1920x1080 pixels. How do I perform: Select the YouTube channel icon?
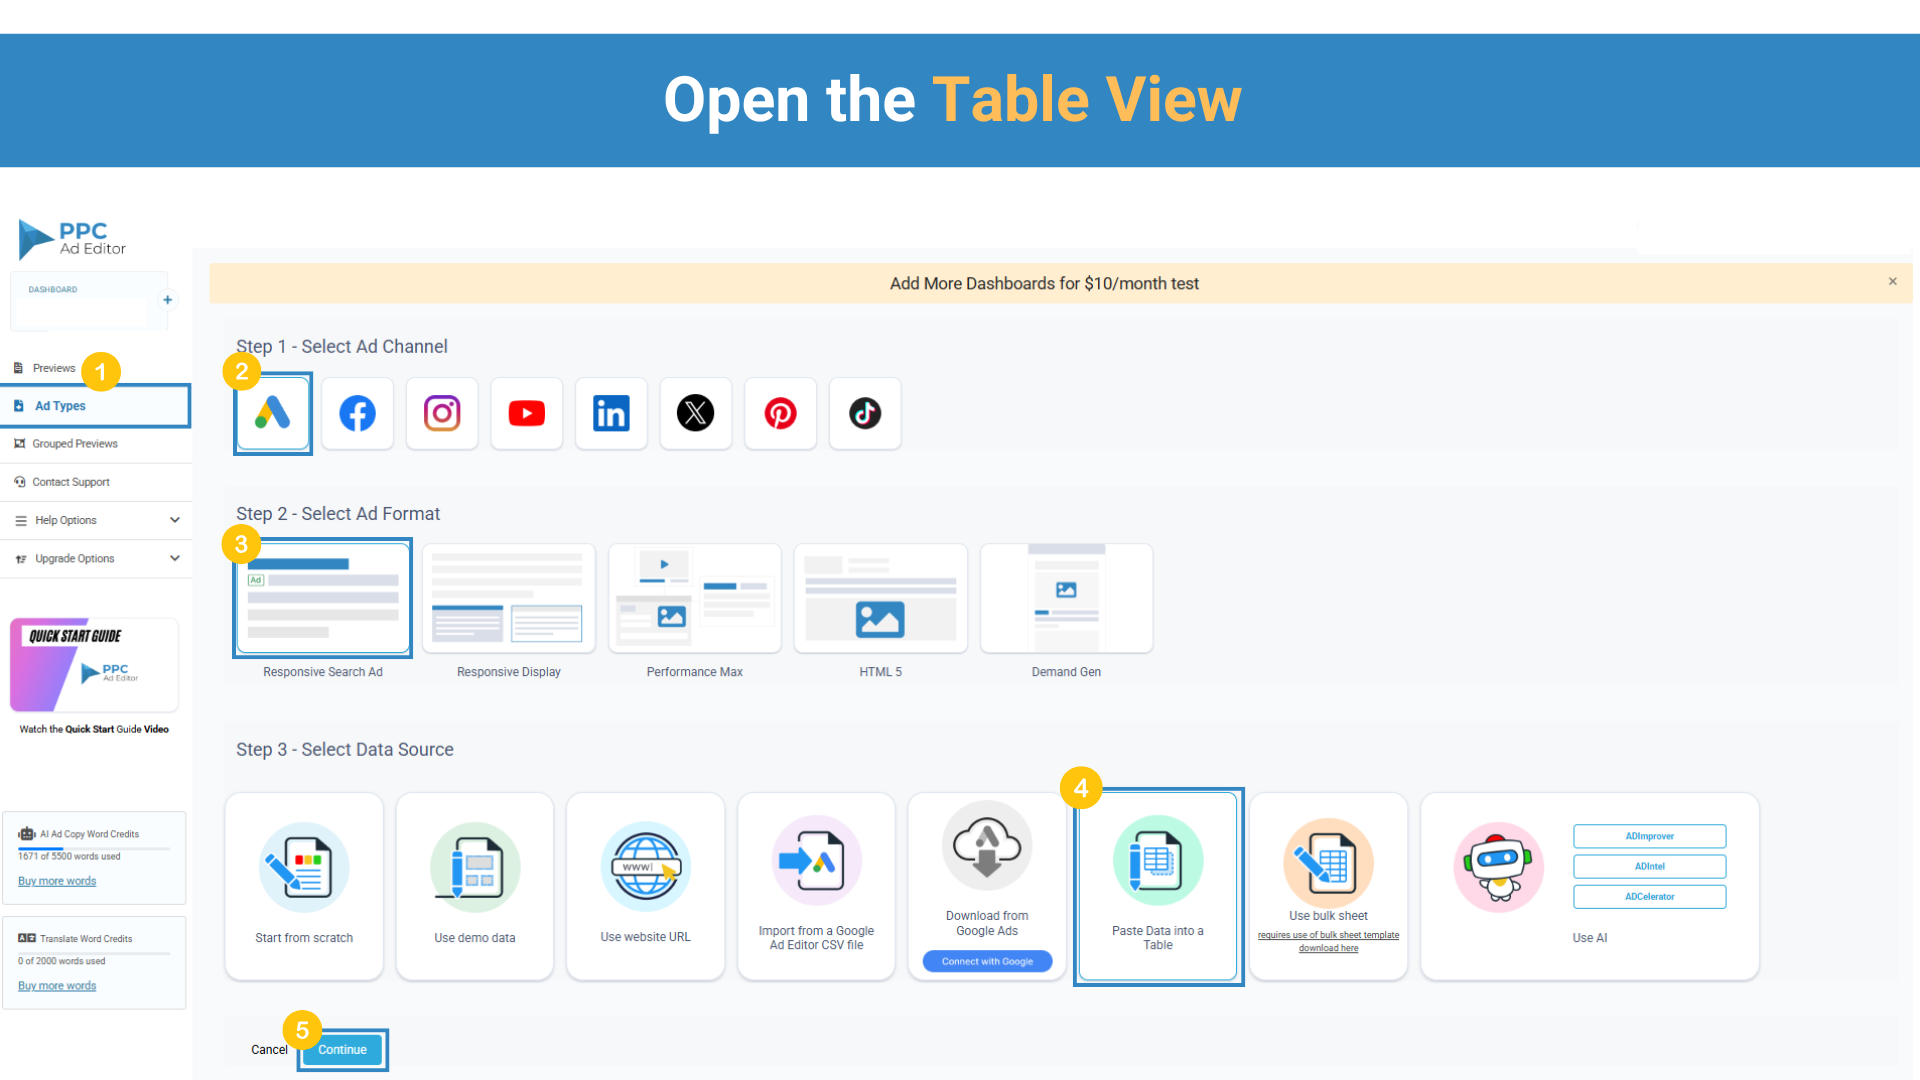527,413
